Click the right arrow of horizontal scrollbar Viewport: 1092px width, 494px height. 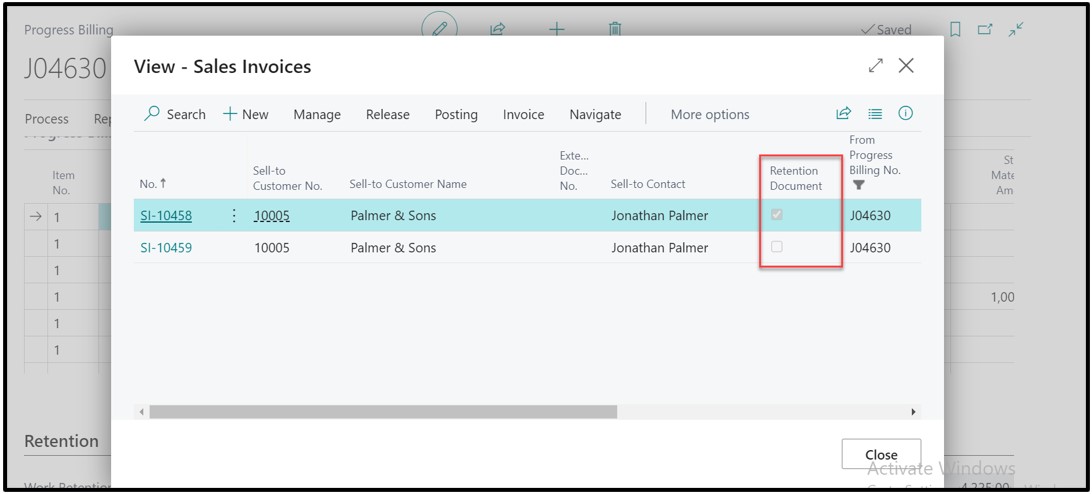point(913,411)
